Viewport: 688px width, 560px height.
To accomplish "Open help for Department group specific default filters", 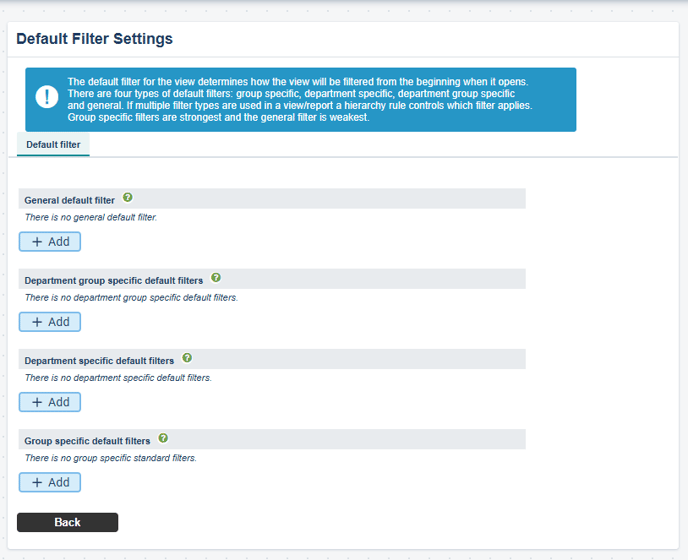I will [216, 279].
